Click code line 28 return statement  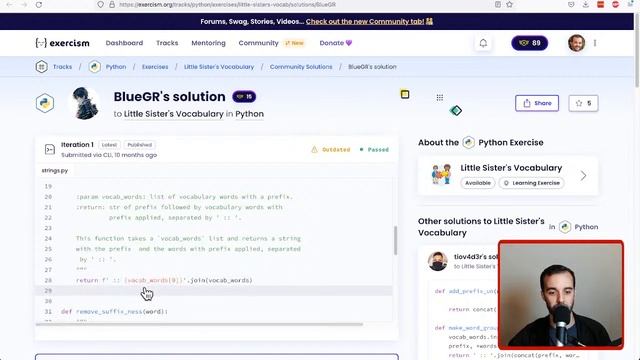tap(164, 280)
